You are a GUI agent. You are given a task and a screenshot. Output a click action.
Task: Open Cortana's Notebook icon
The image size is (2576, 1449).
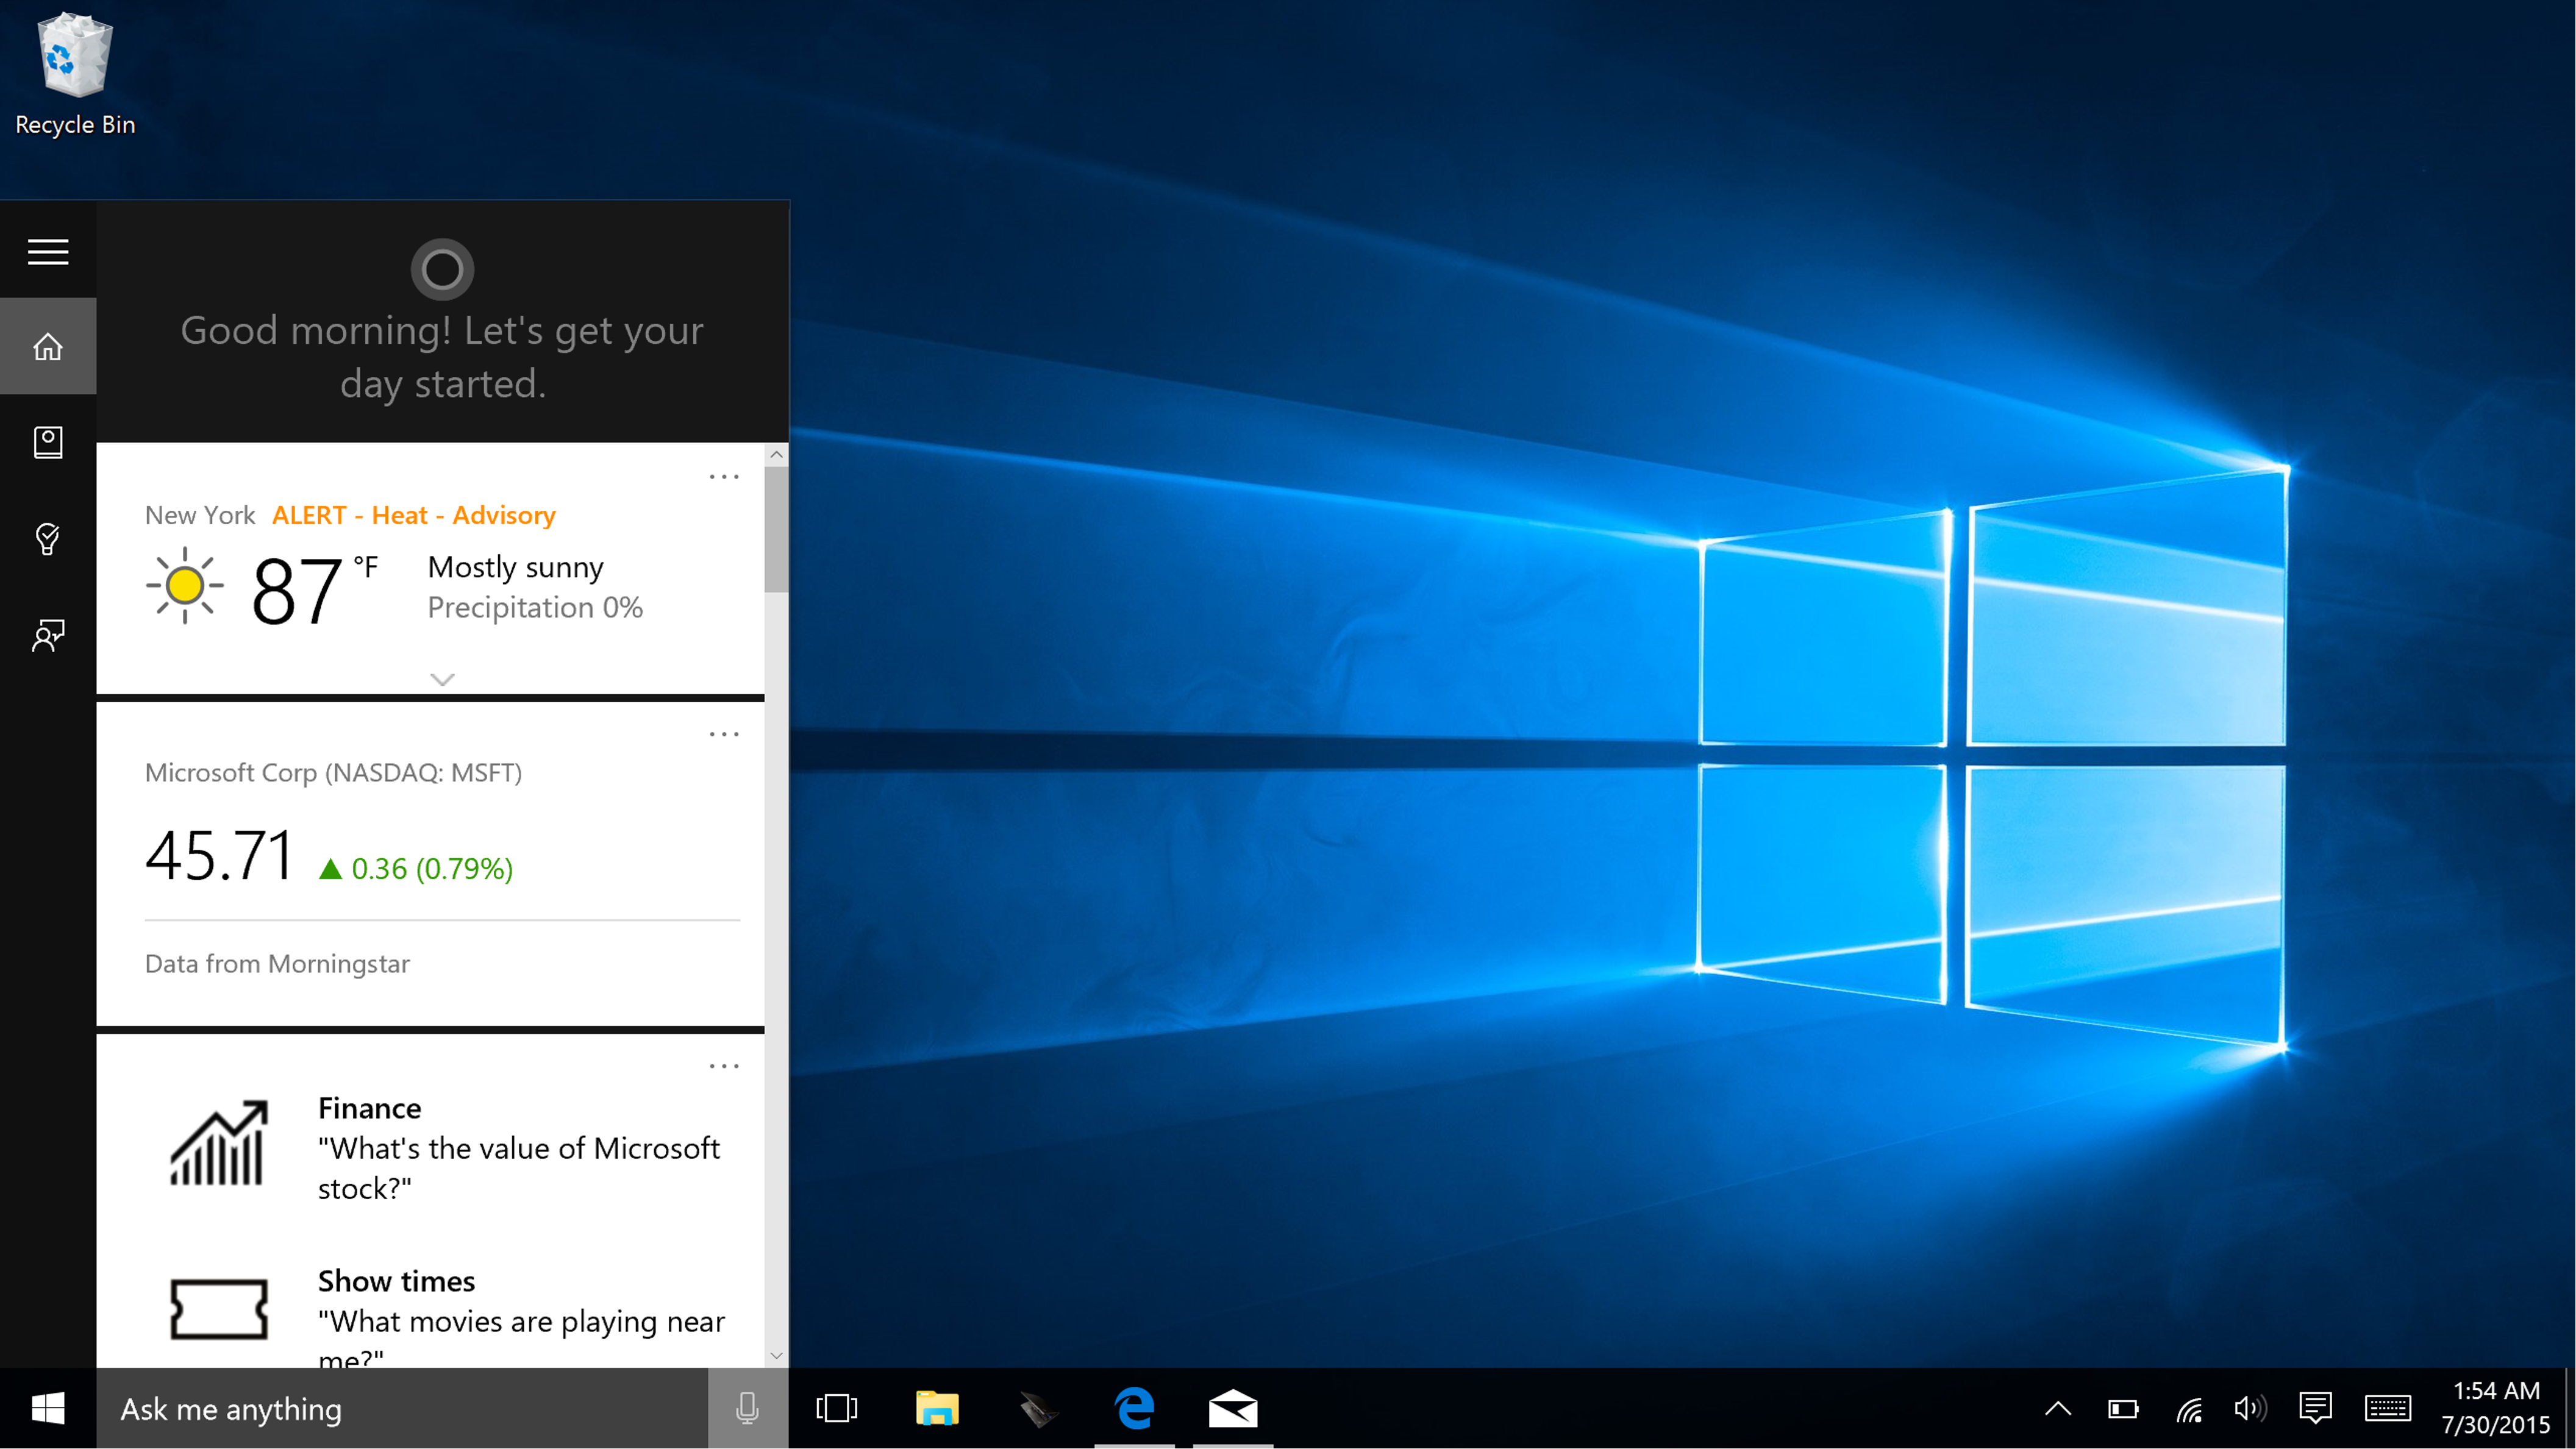tap(48, 442)
